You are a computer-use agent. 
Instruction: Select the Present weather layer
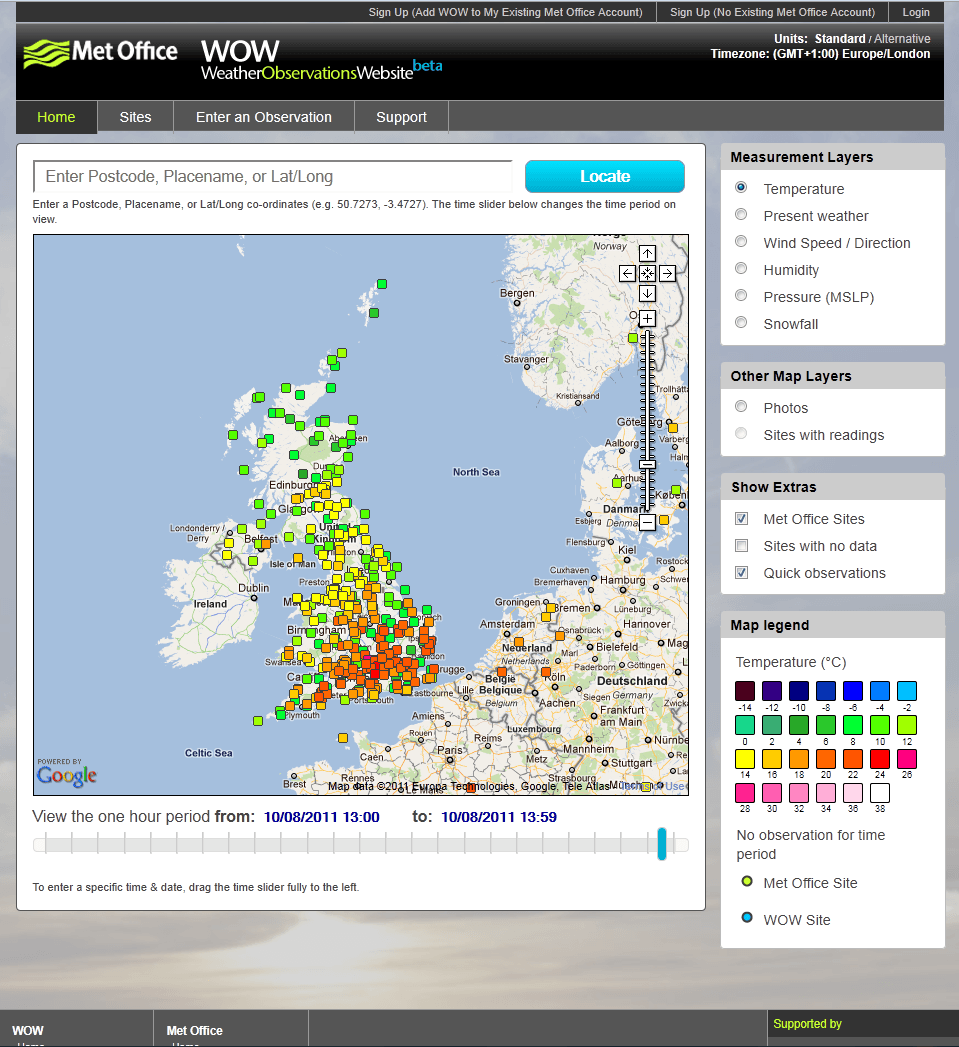(741, 214)
